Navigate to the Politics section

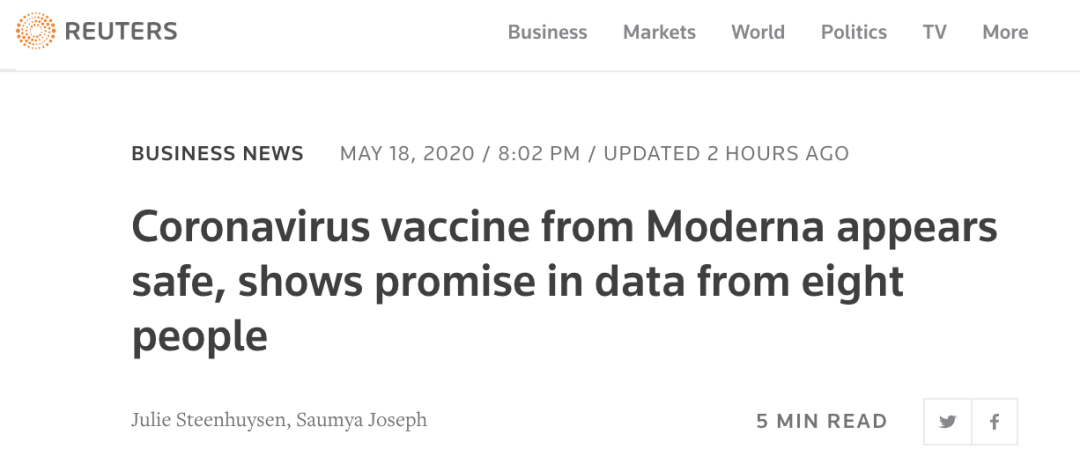click(854, 32)
